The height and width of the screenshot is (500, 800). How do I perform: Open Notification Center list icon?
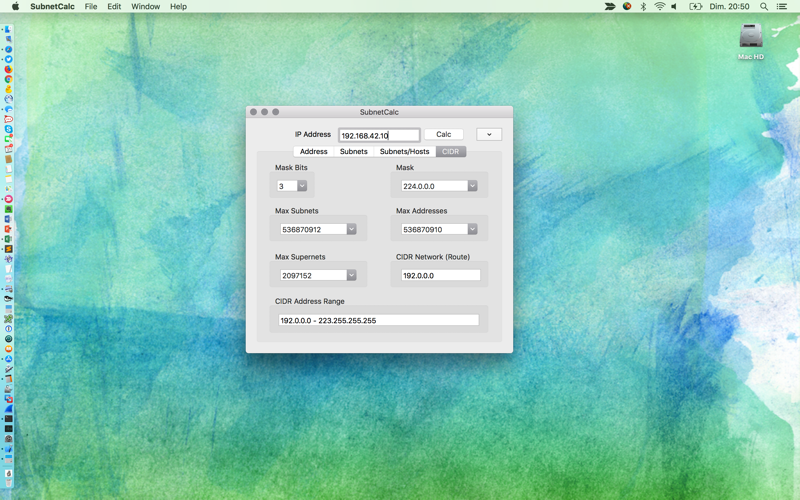click(781, 7)
